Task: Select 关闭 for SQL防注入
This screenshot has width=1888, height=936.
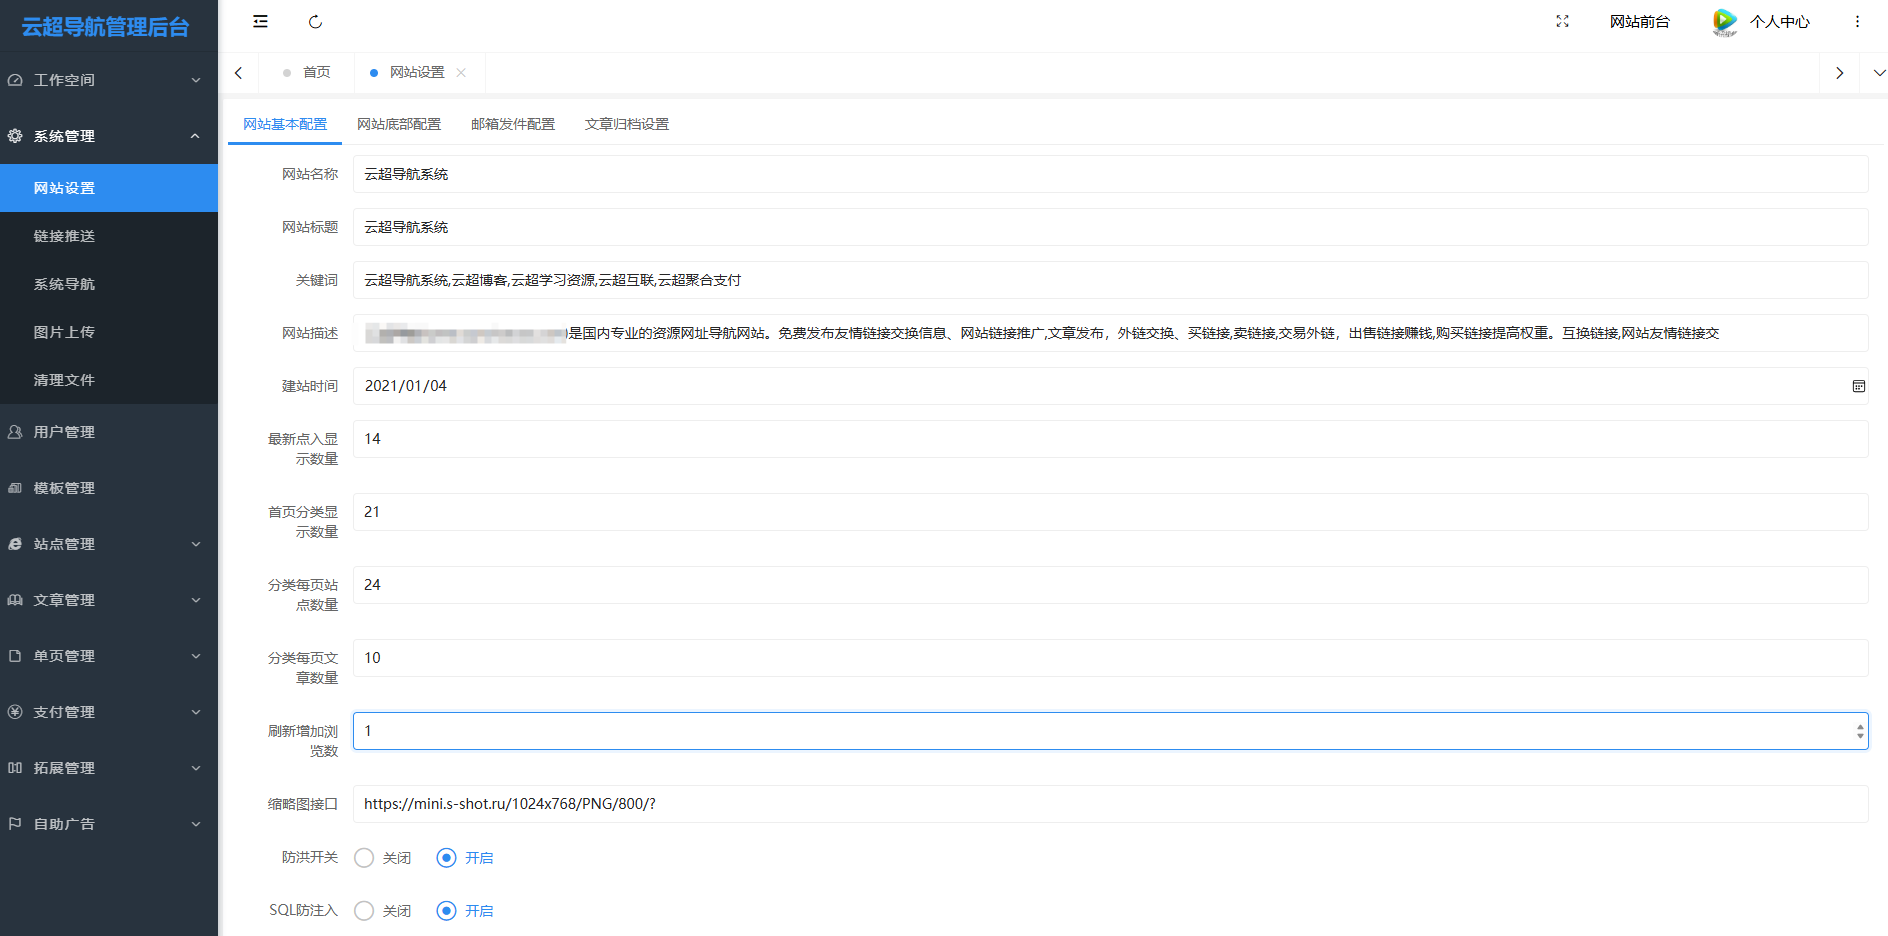Action: [x=365, y=911]
